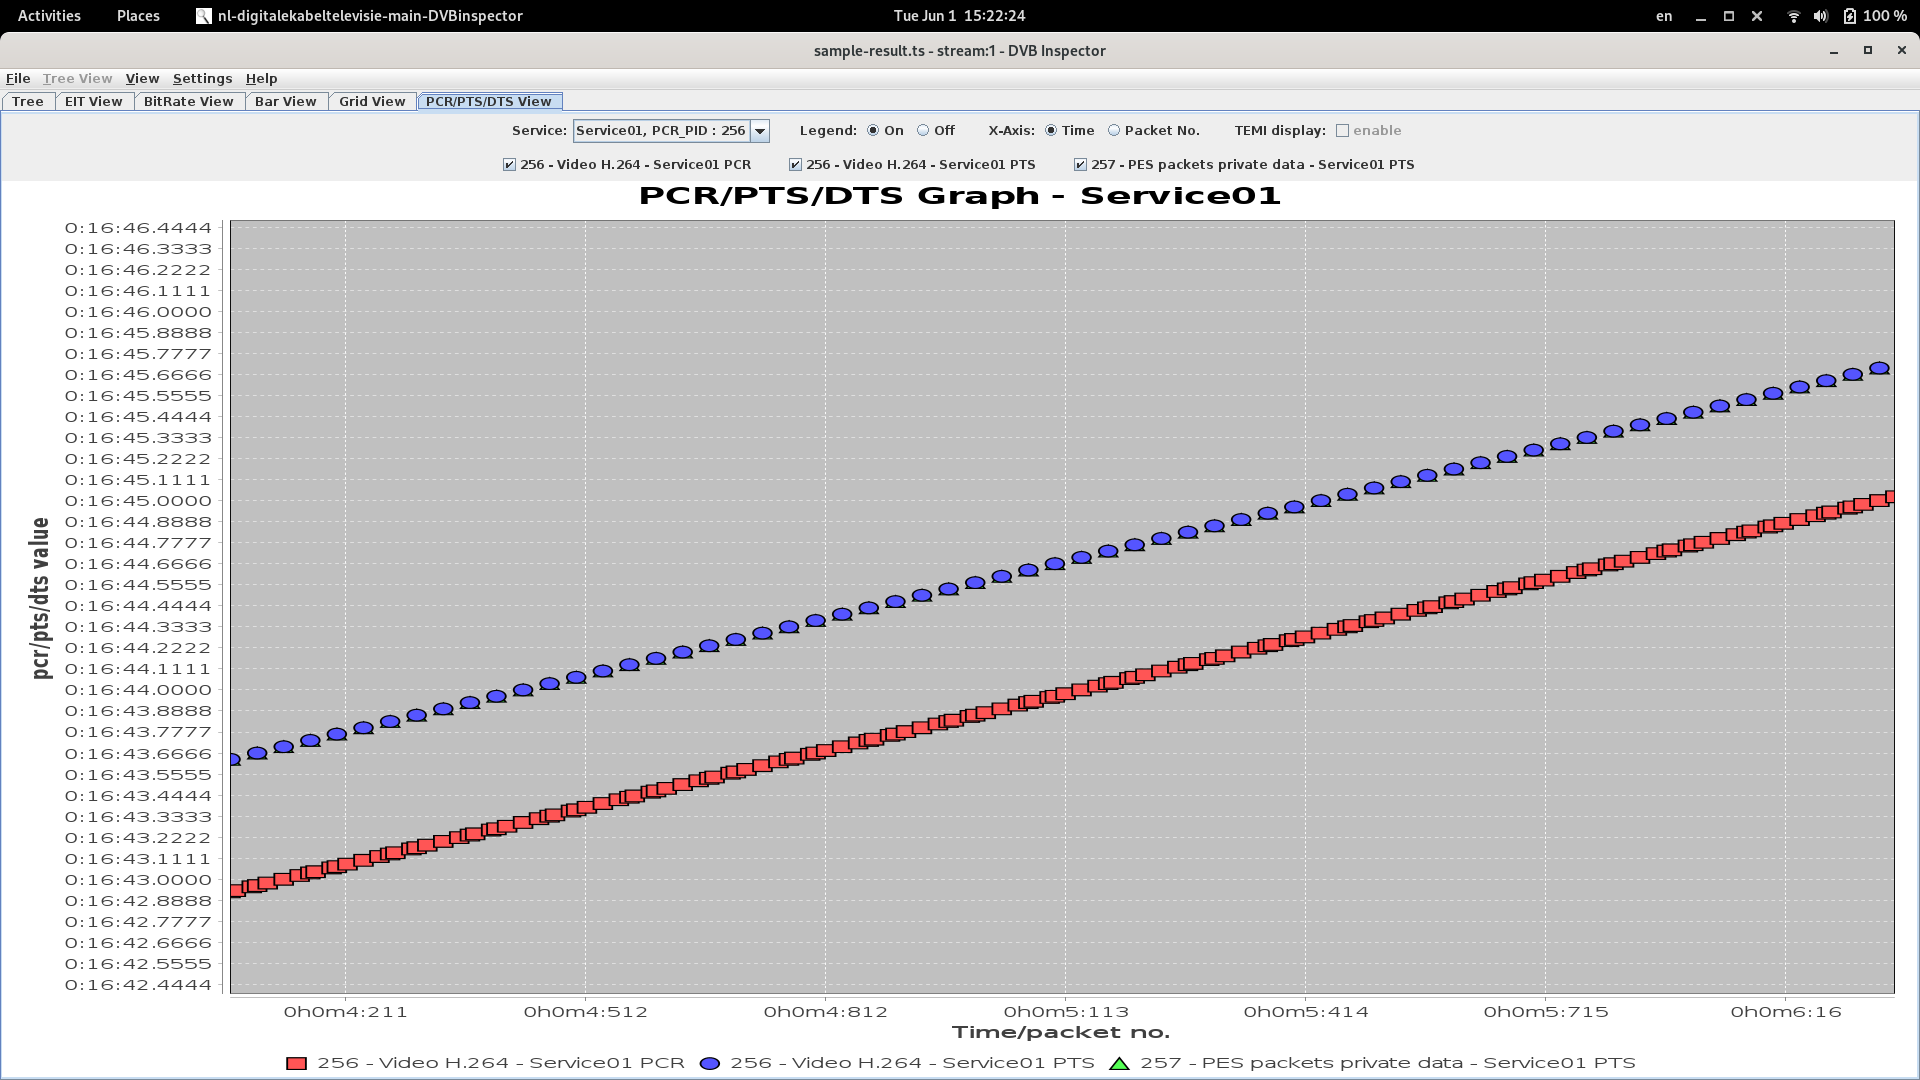This screenshot has height=1080, width=1920.
Task: Click the blue PTS legend circle marker
Action: tap(710, 1063)
